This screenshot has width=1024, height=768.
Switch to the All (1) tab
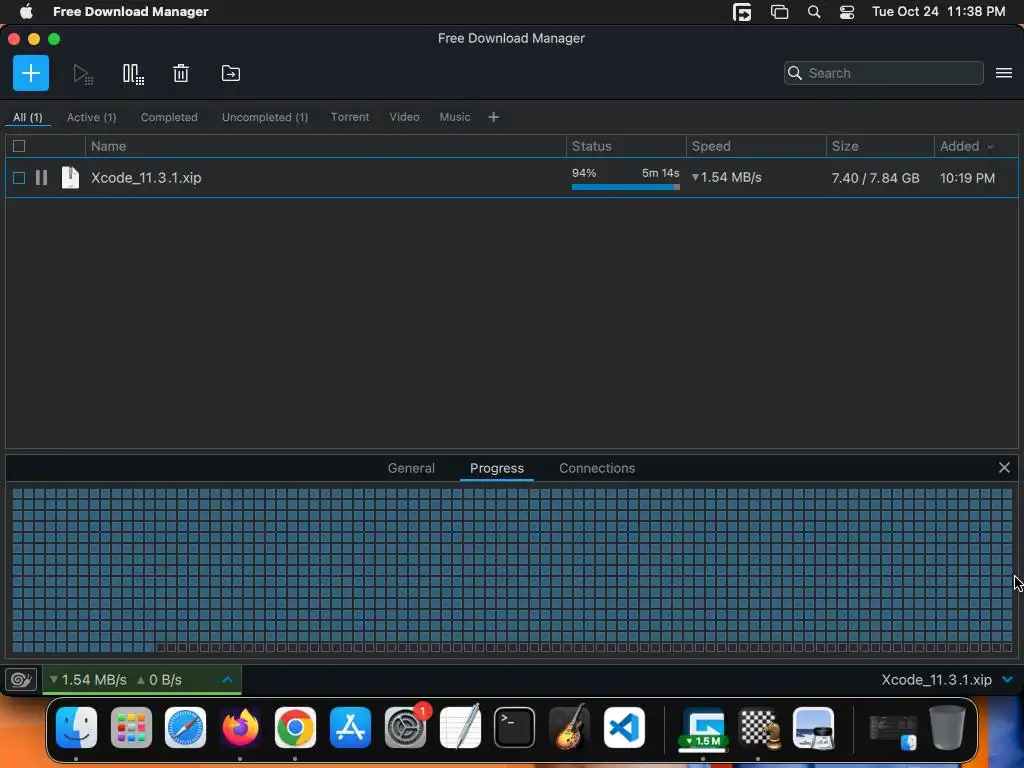point(27,118)
